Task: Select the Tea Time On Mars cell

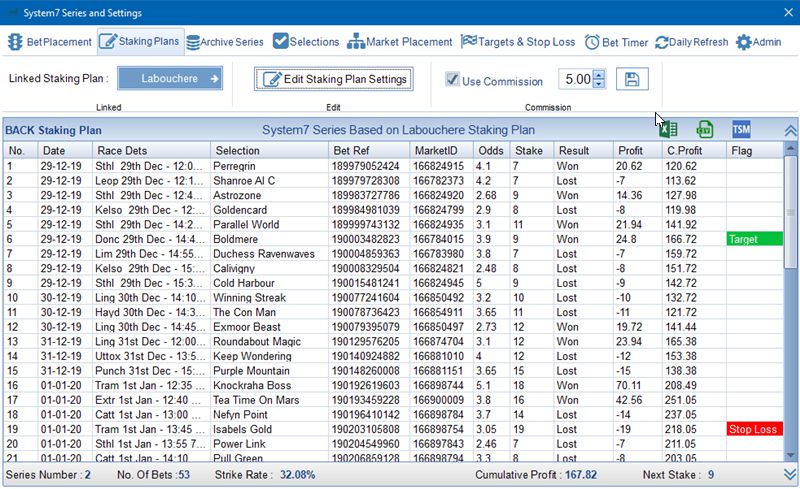Action: pos(269,400)
